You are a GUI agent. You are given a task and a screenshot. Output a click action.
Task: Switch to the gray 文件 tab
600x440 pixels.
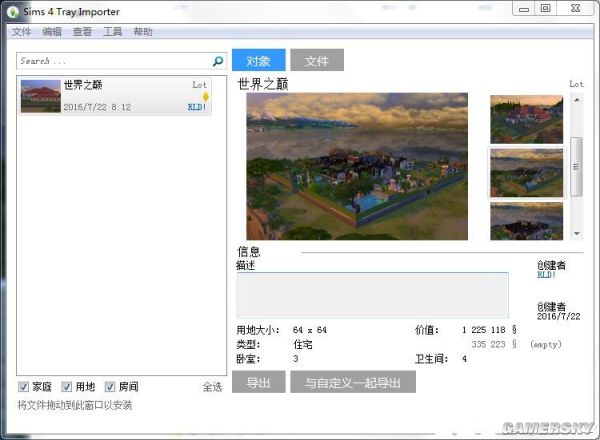(x=317, y=60)
